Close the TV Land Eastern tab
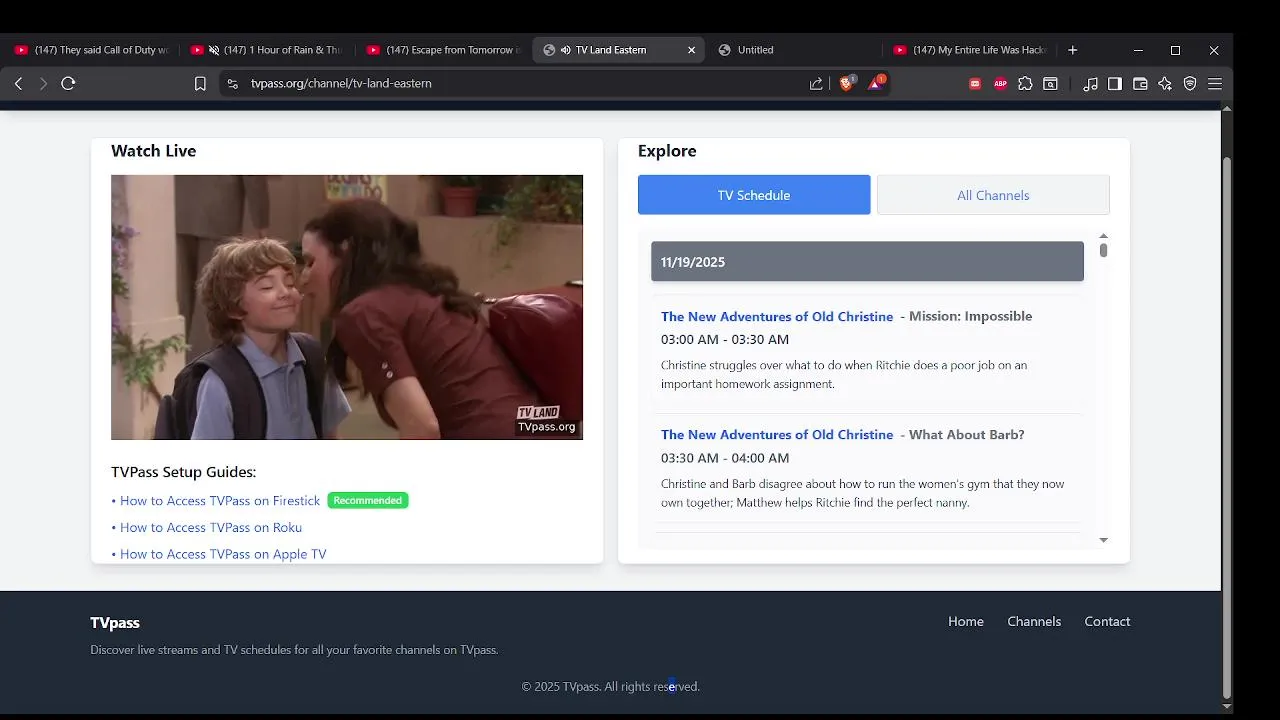 (691, 50)
